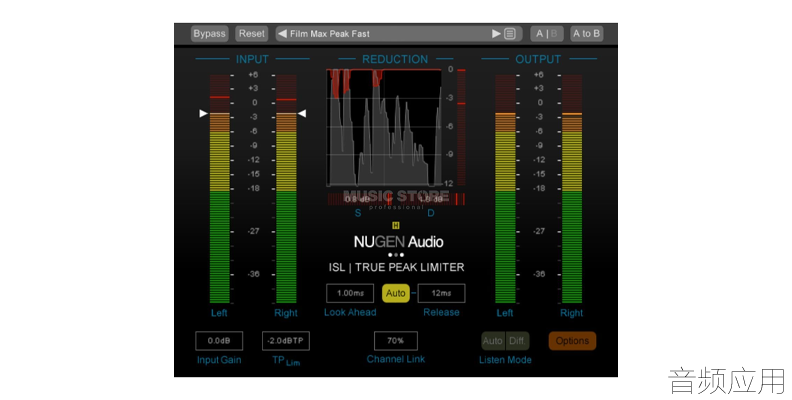Click the 0.0dB Input Gain field

tap(219, 341)
